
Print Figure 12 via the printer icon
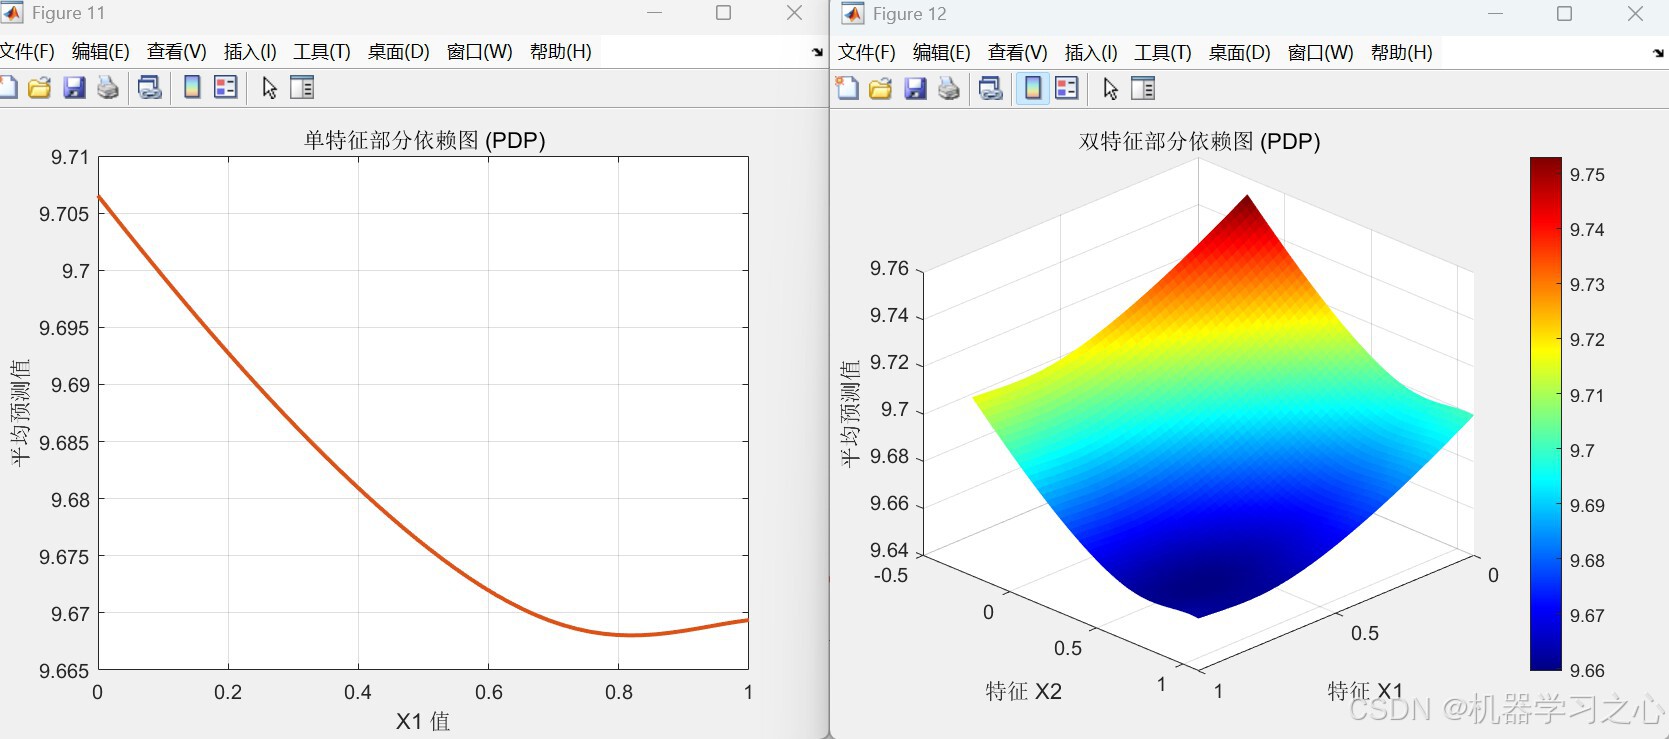pos(949,89)
